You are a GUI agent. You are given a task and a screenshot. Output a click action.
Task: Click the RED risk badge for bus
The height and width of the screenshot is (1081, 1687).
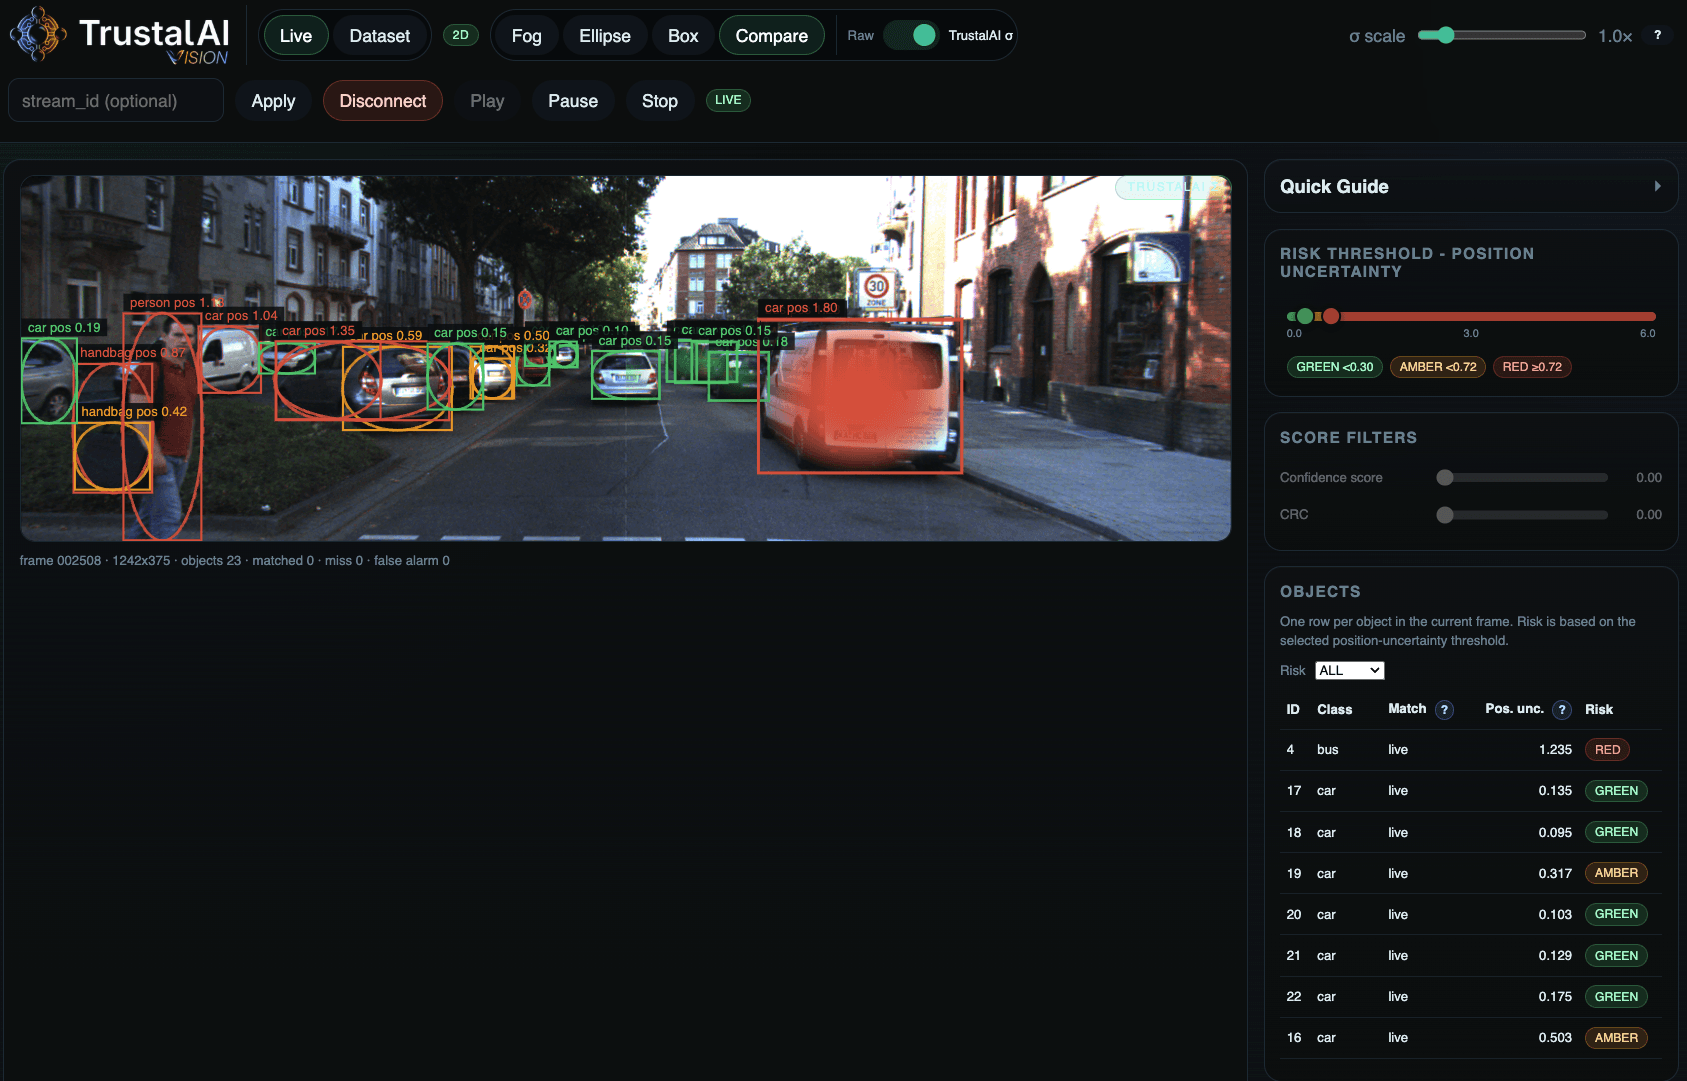(x=1607, y=750)
